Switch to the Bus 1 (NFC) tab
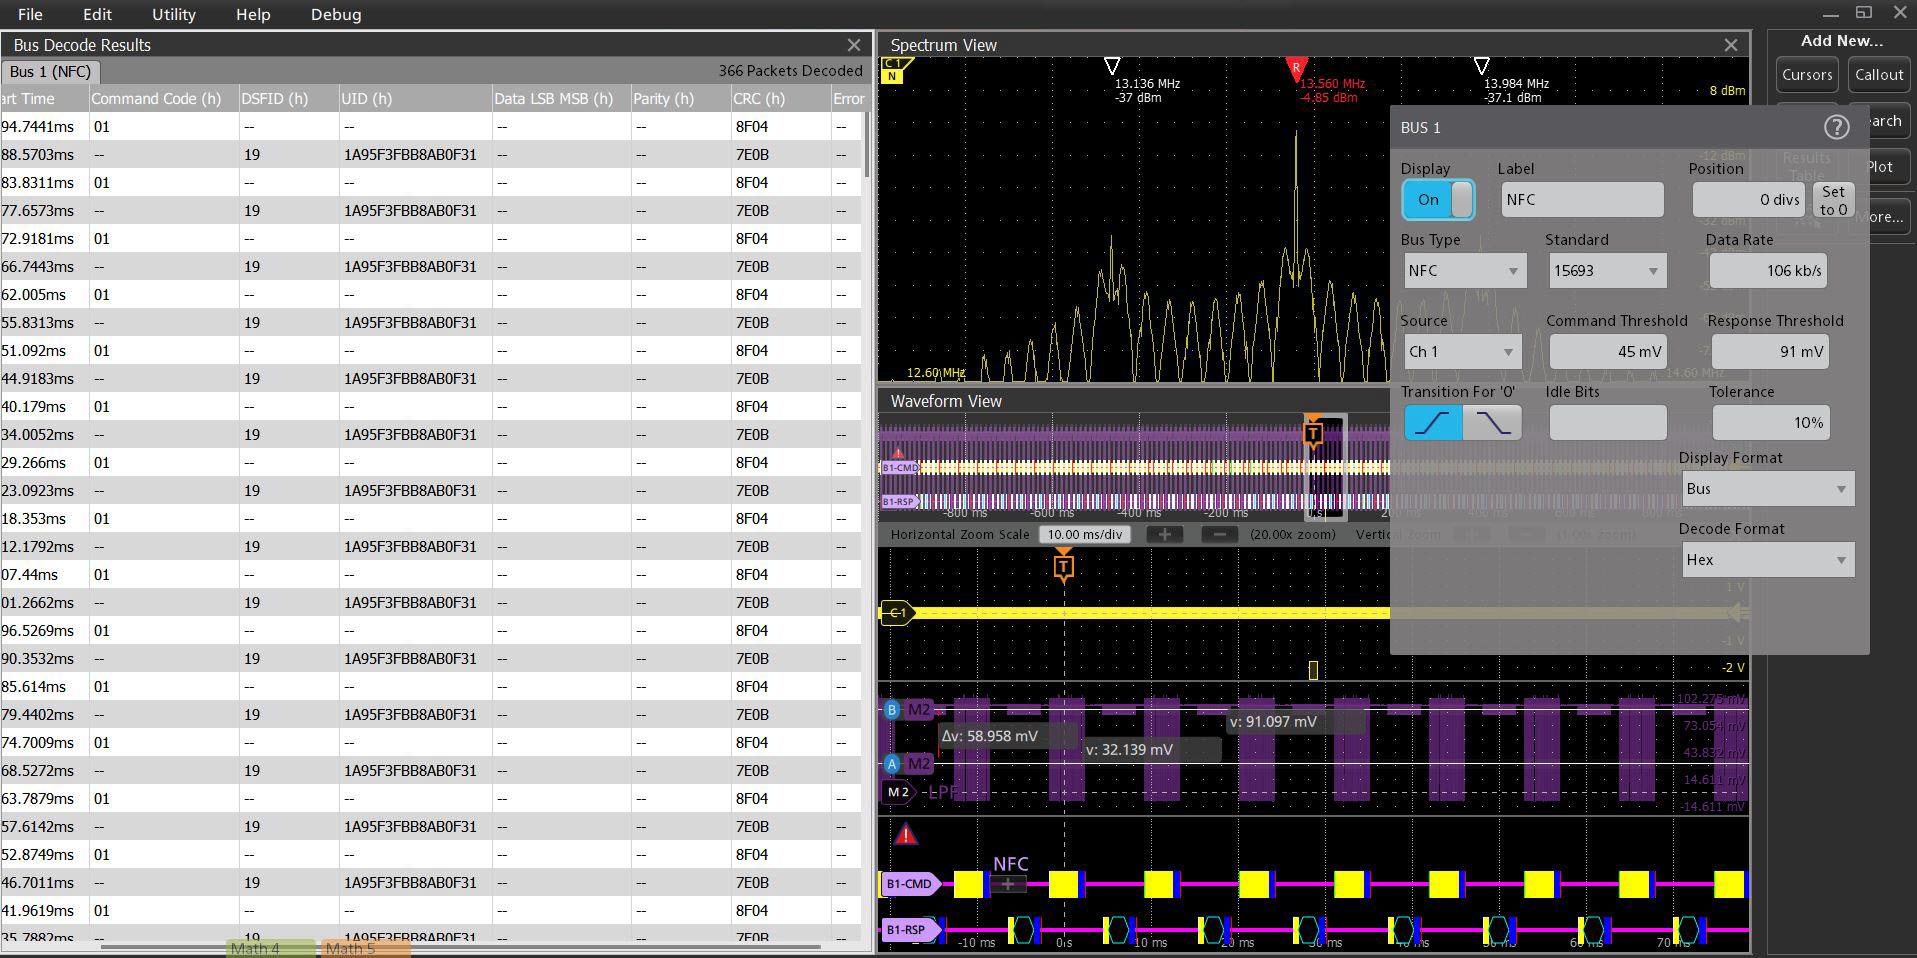Screen dimensions: 1917x958 click(50, 72)
